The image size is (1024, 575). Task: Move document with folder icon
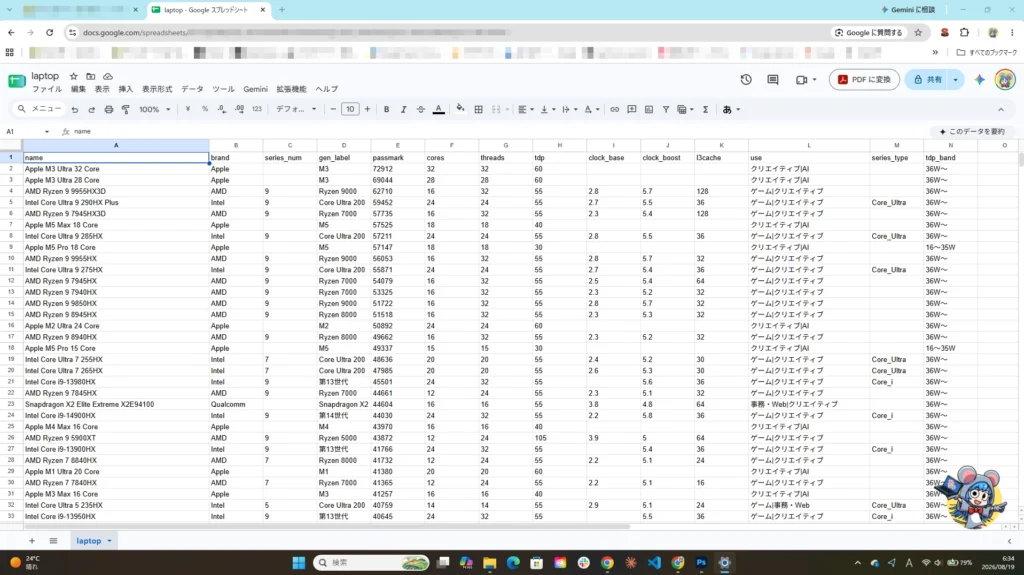pyautogui.click(x=91, y=76)
